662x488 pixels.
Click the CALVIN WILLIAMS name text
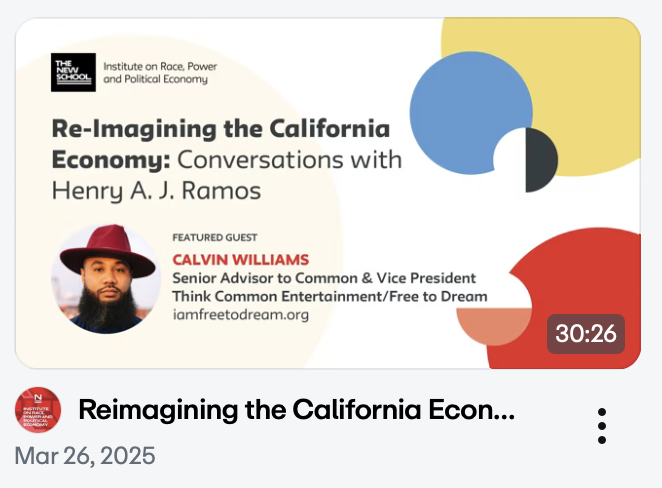tap(241, 260)
